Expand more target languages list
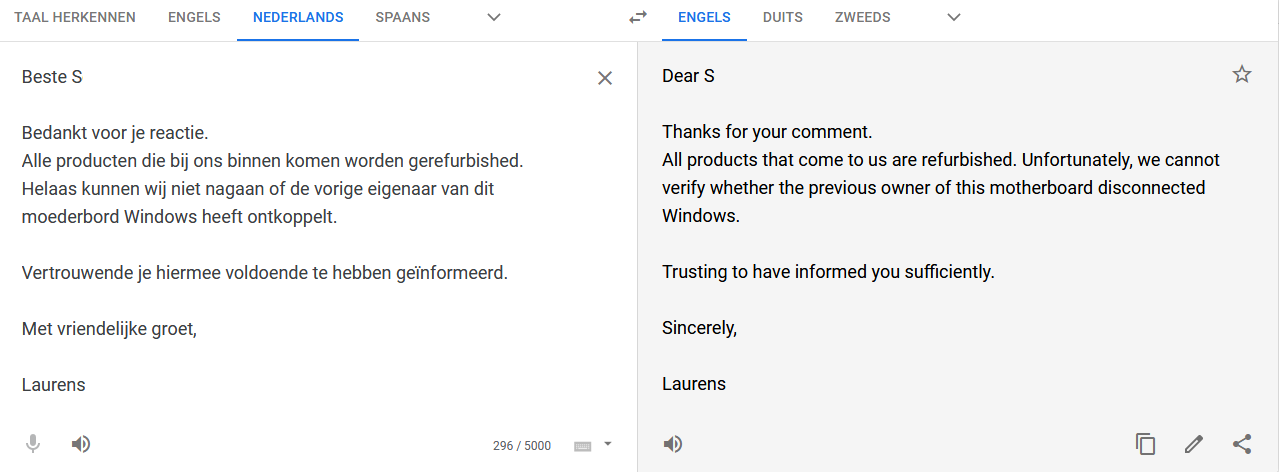This screenshot has width=1279, height=472. pyautogui.click(x=954, y=17)
